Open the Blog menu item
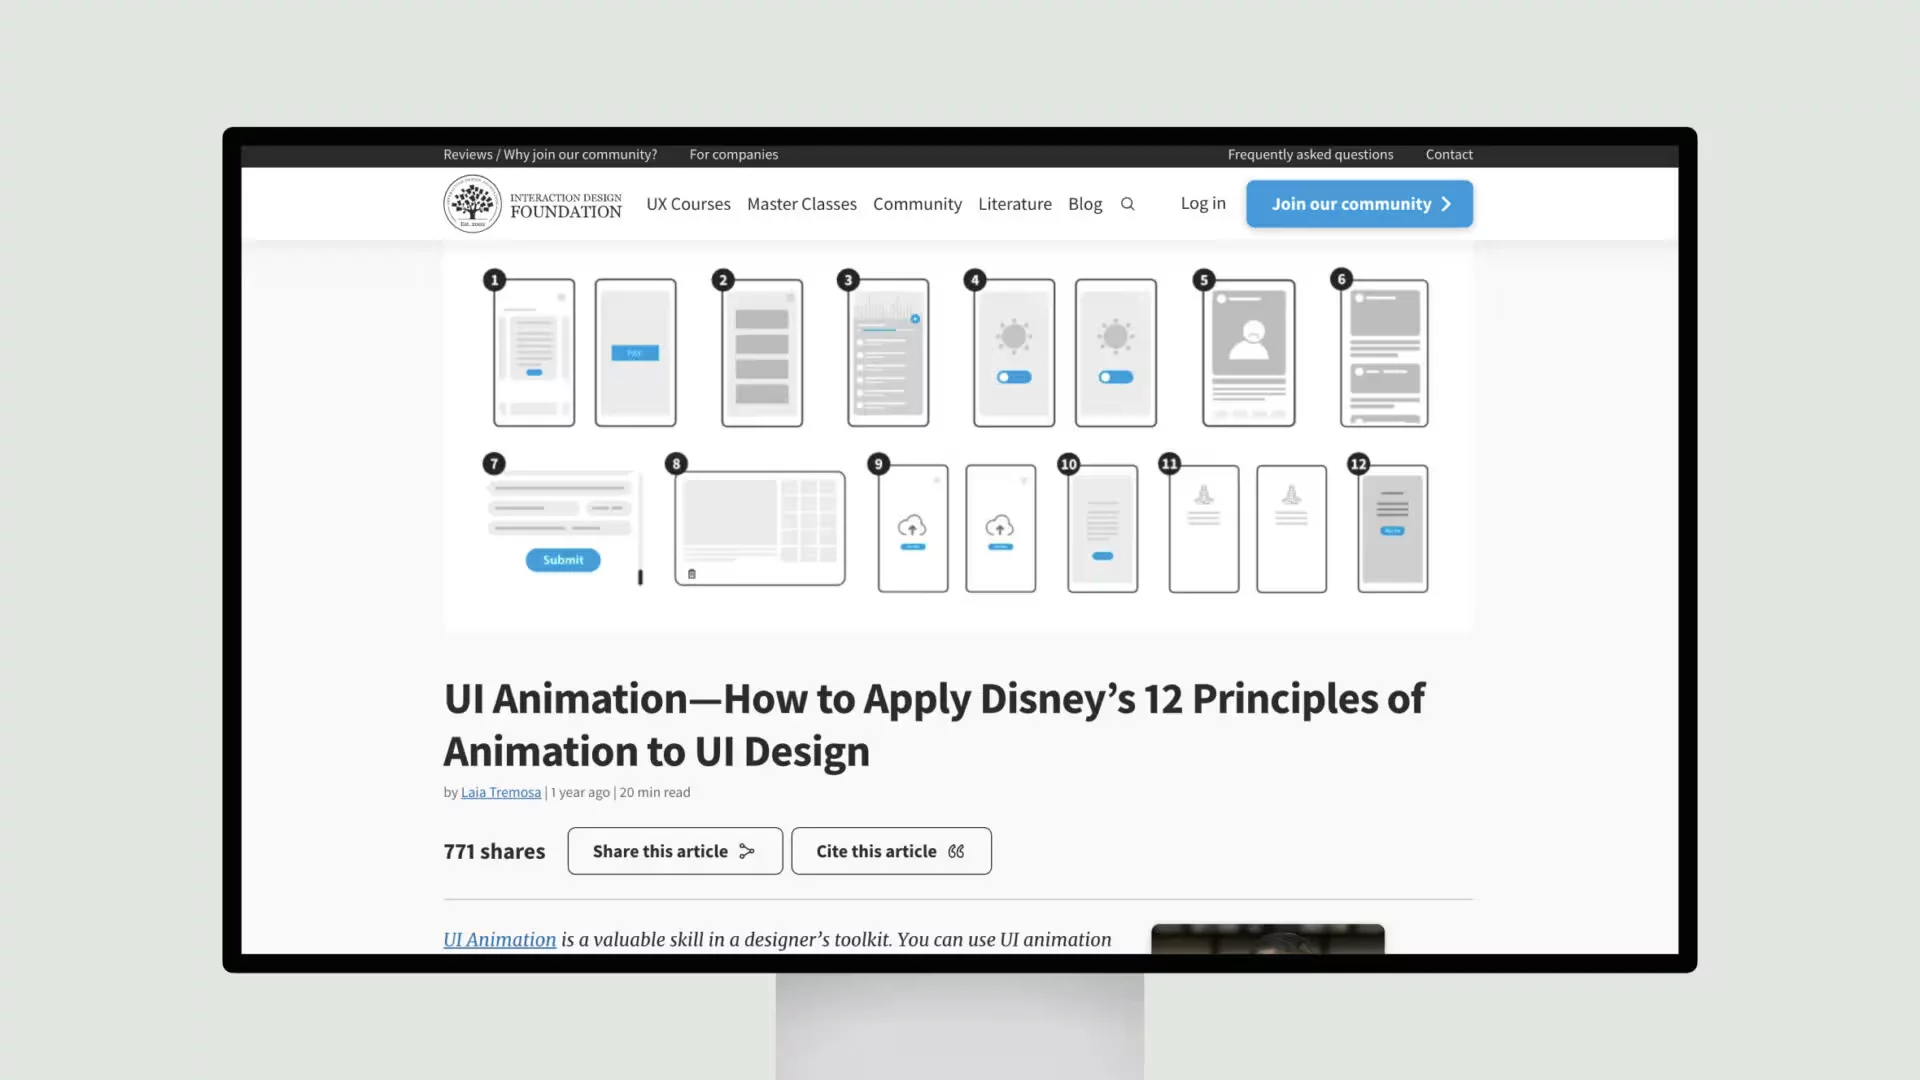 (x=1085, y=203)
